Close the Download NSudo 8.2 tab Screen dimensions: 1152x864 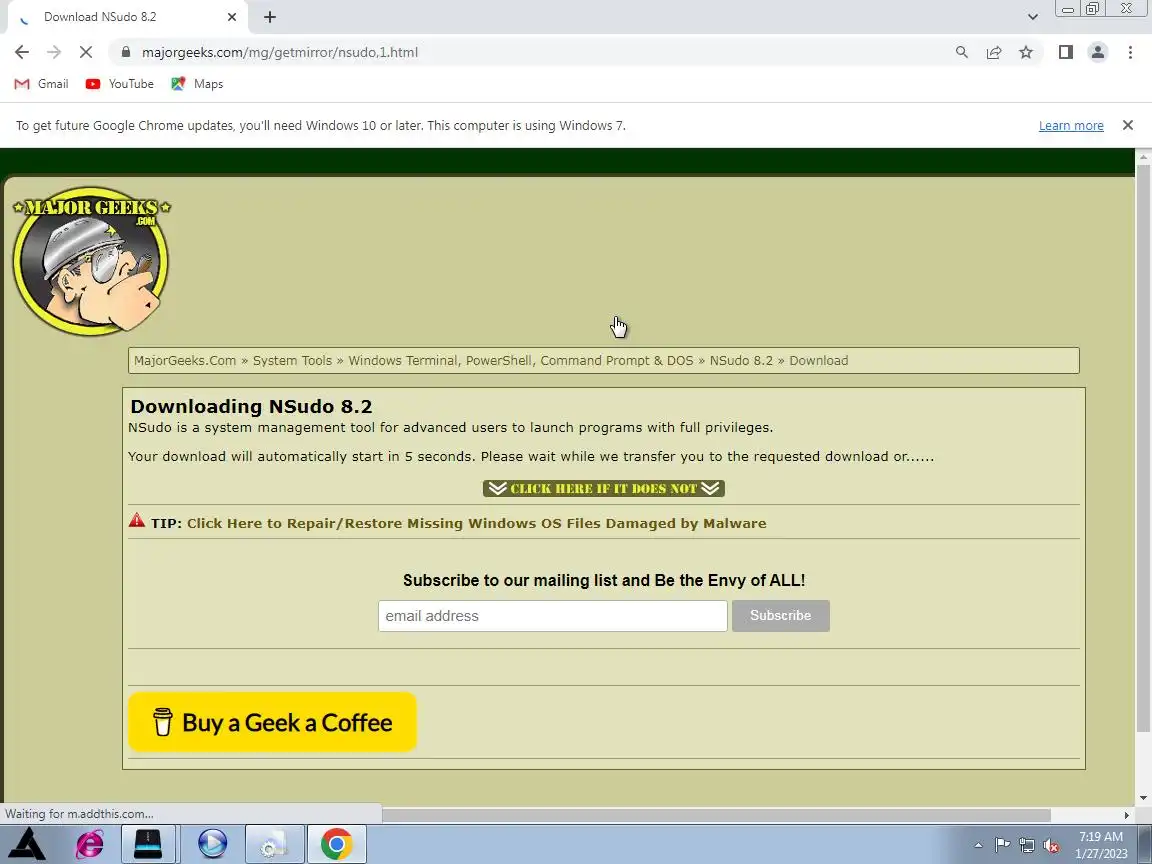231,17
